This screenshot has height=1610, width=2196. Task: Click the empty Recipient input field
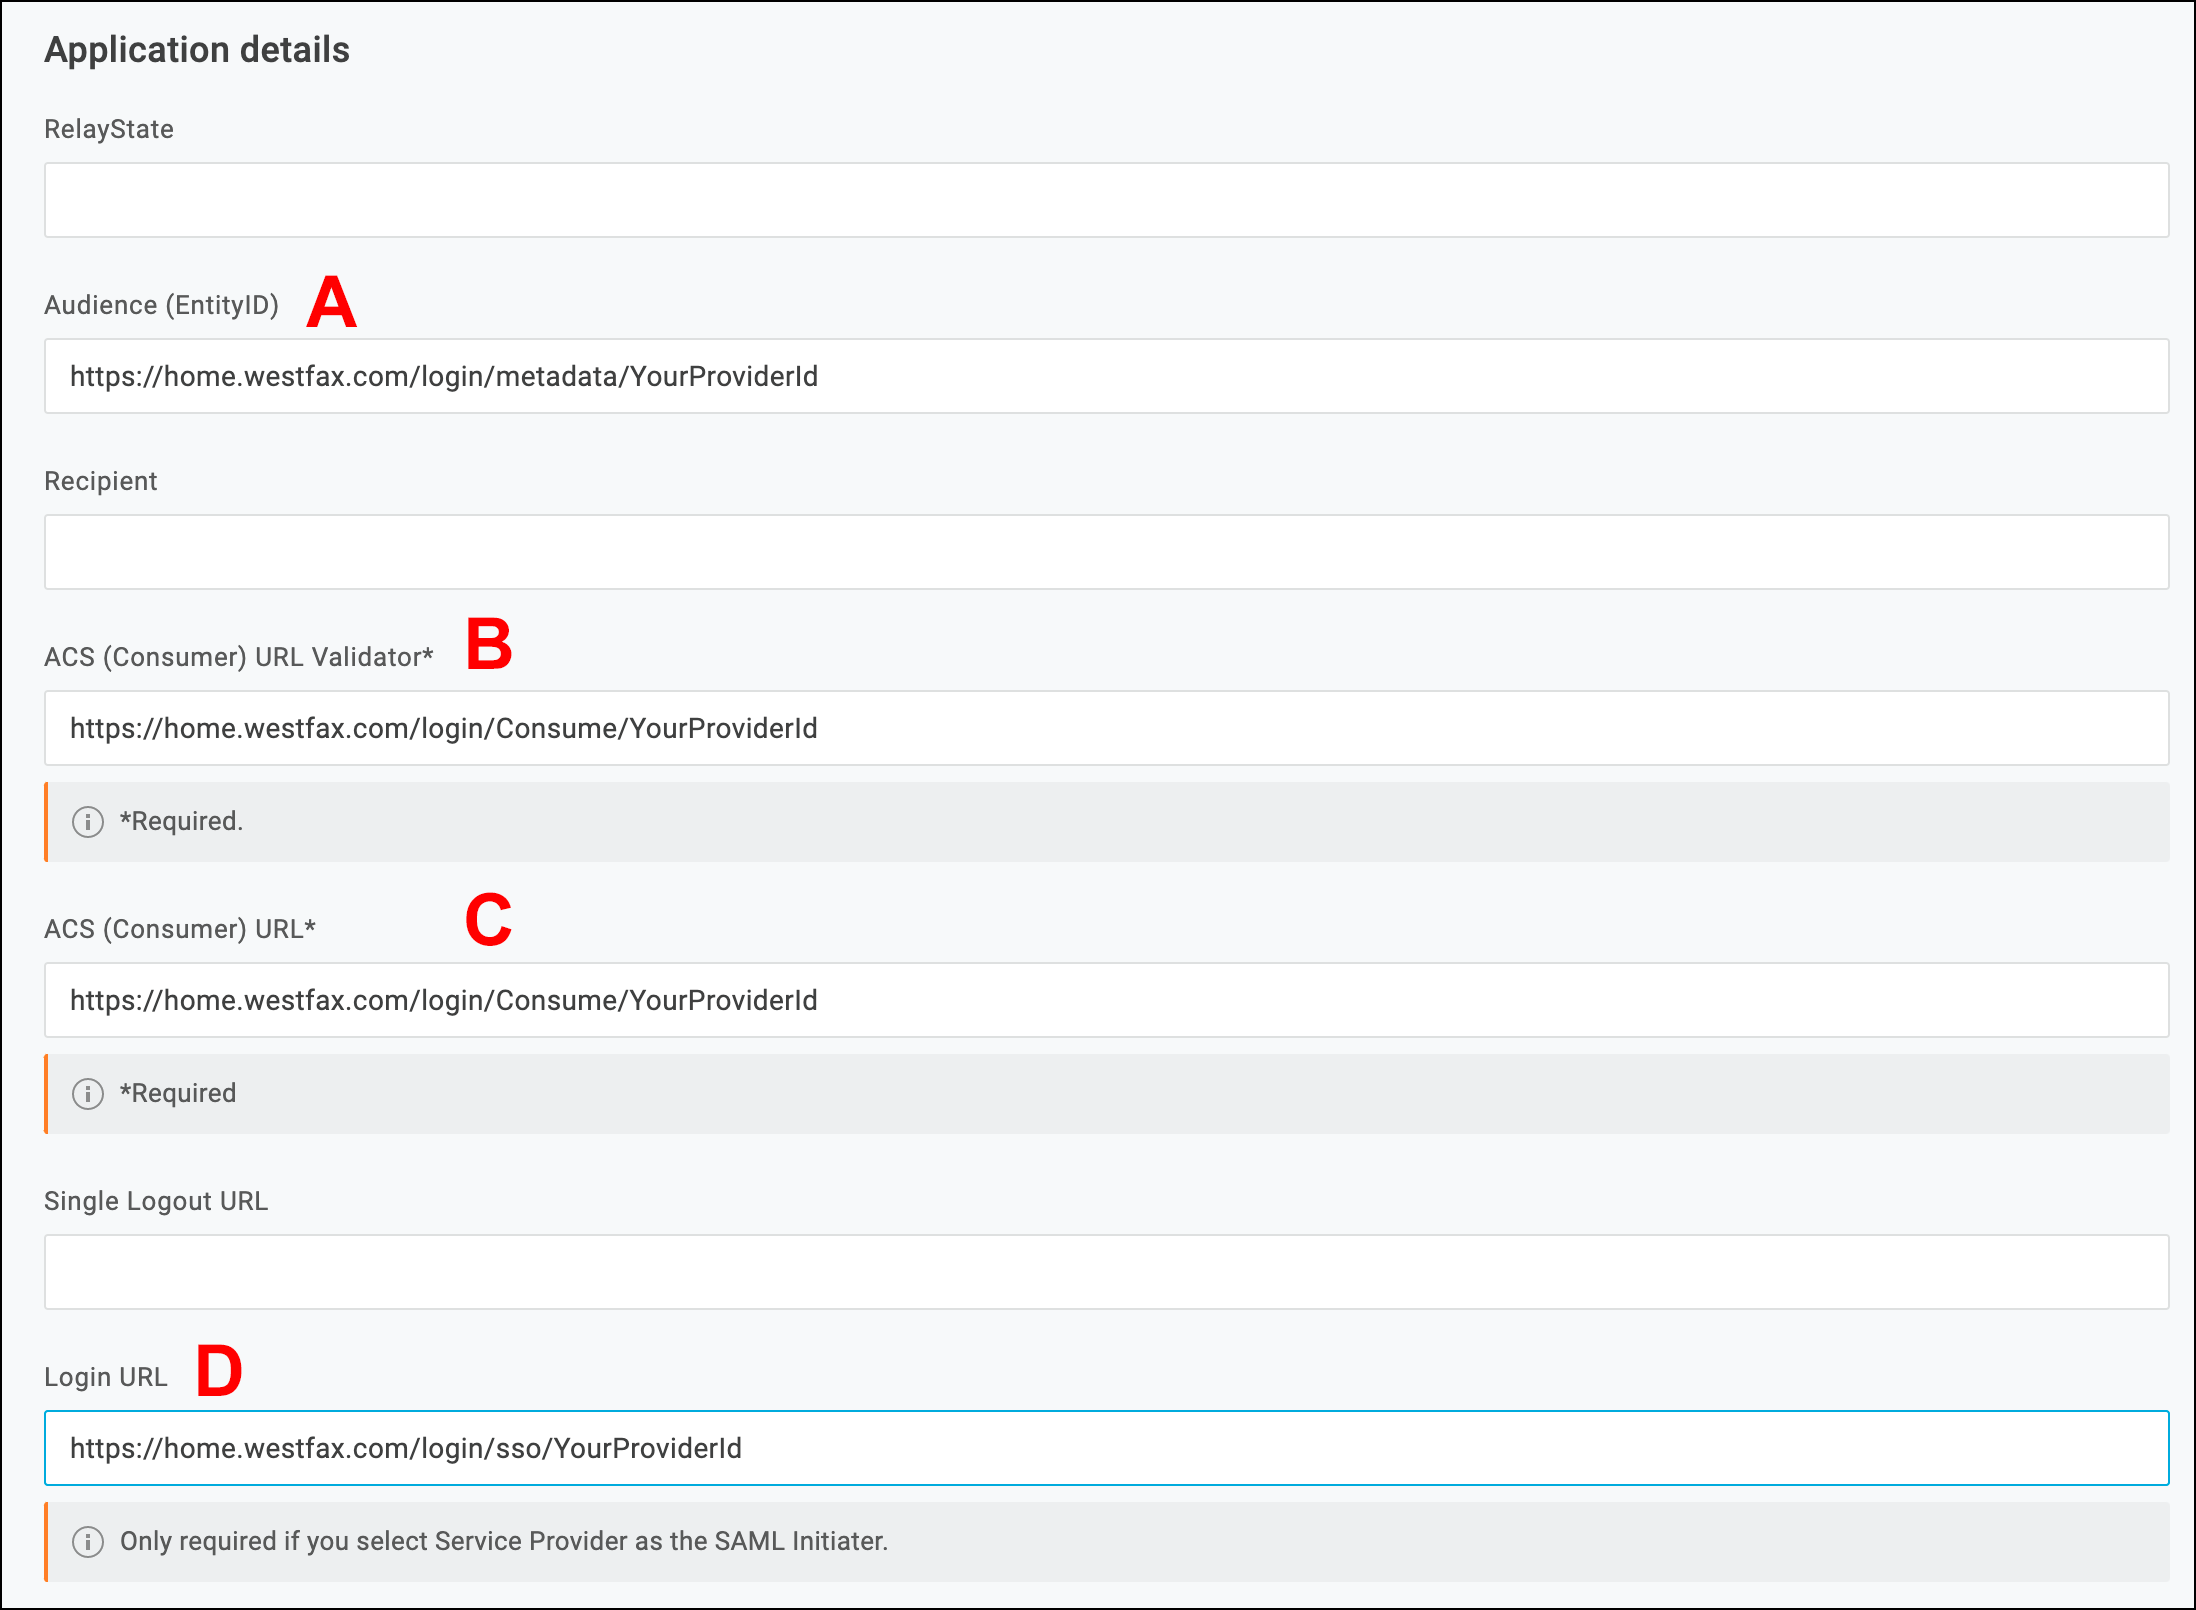coord(1105,552)
